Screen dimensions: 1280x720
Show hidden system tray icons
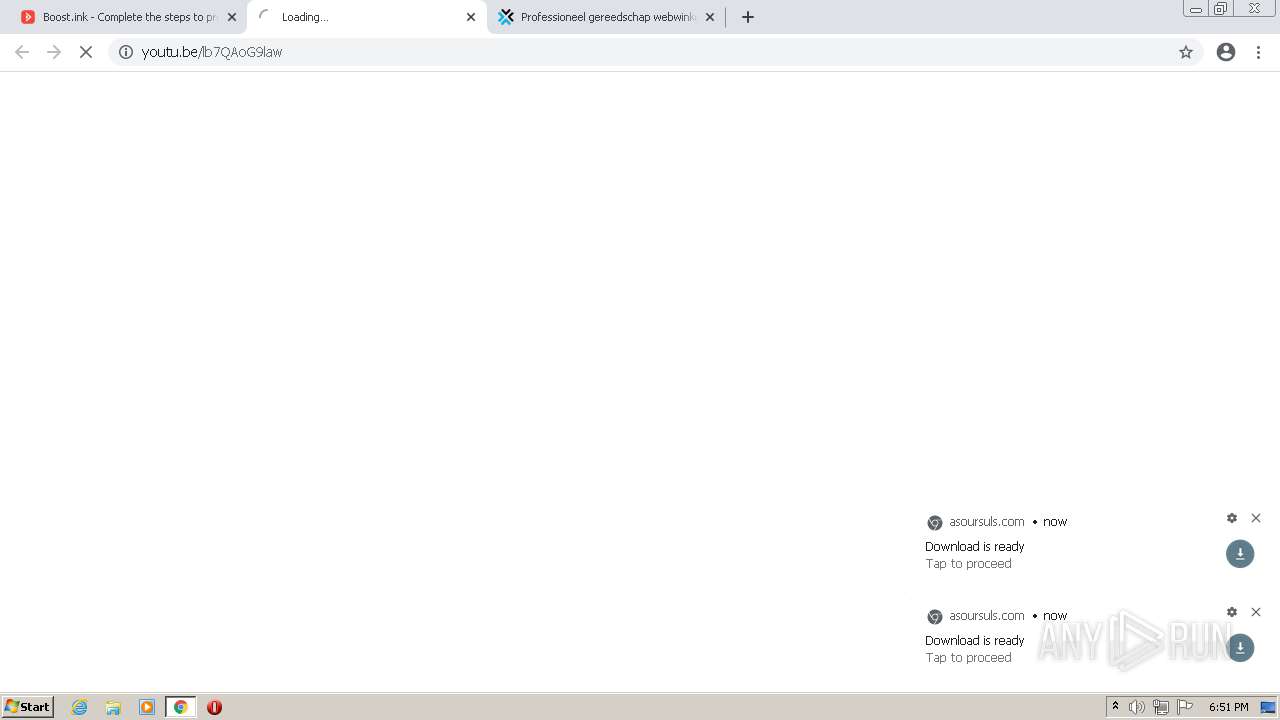(1115, 707)
